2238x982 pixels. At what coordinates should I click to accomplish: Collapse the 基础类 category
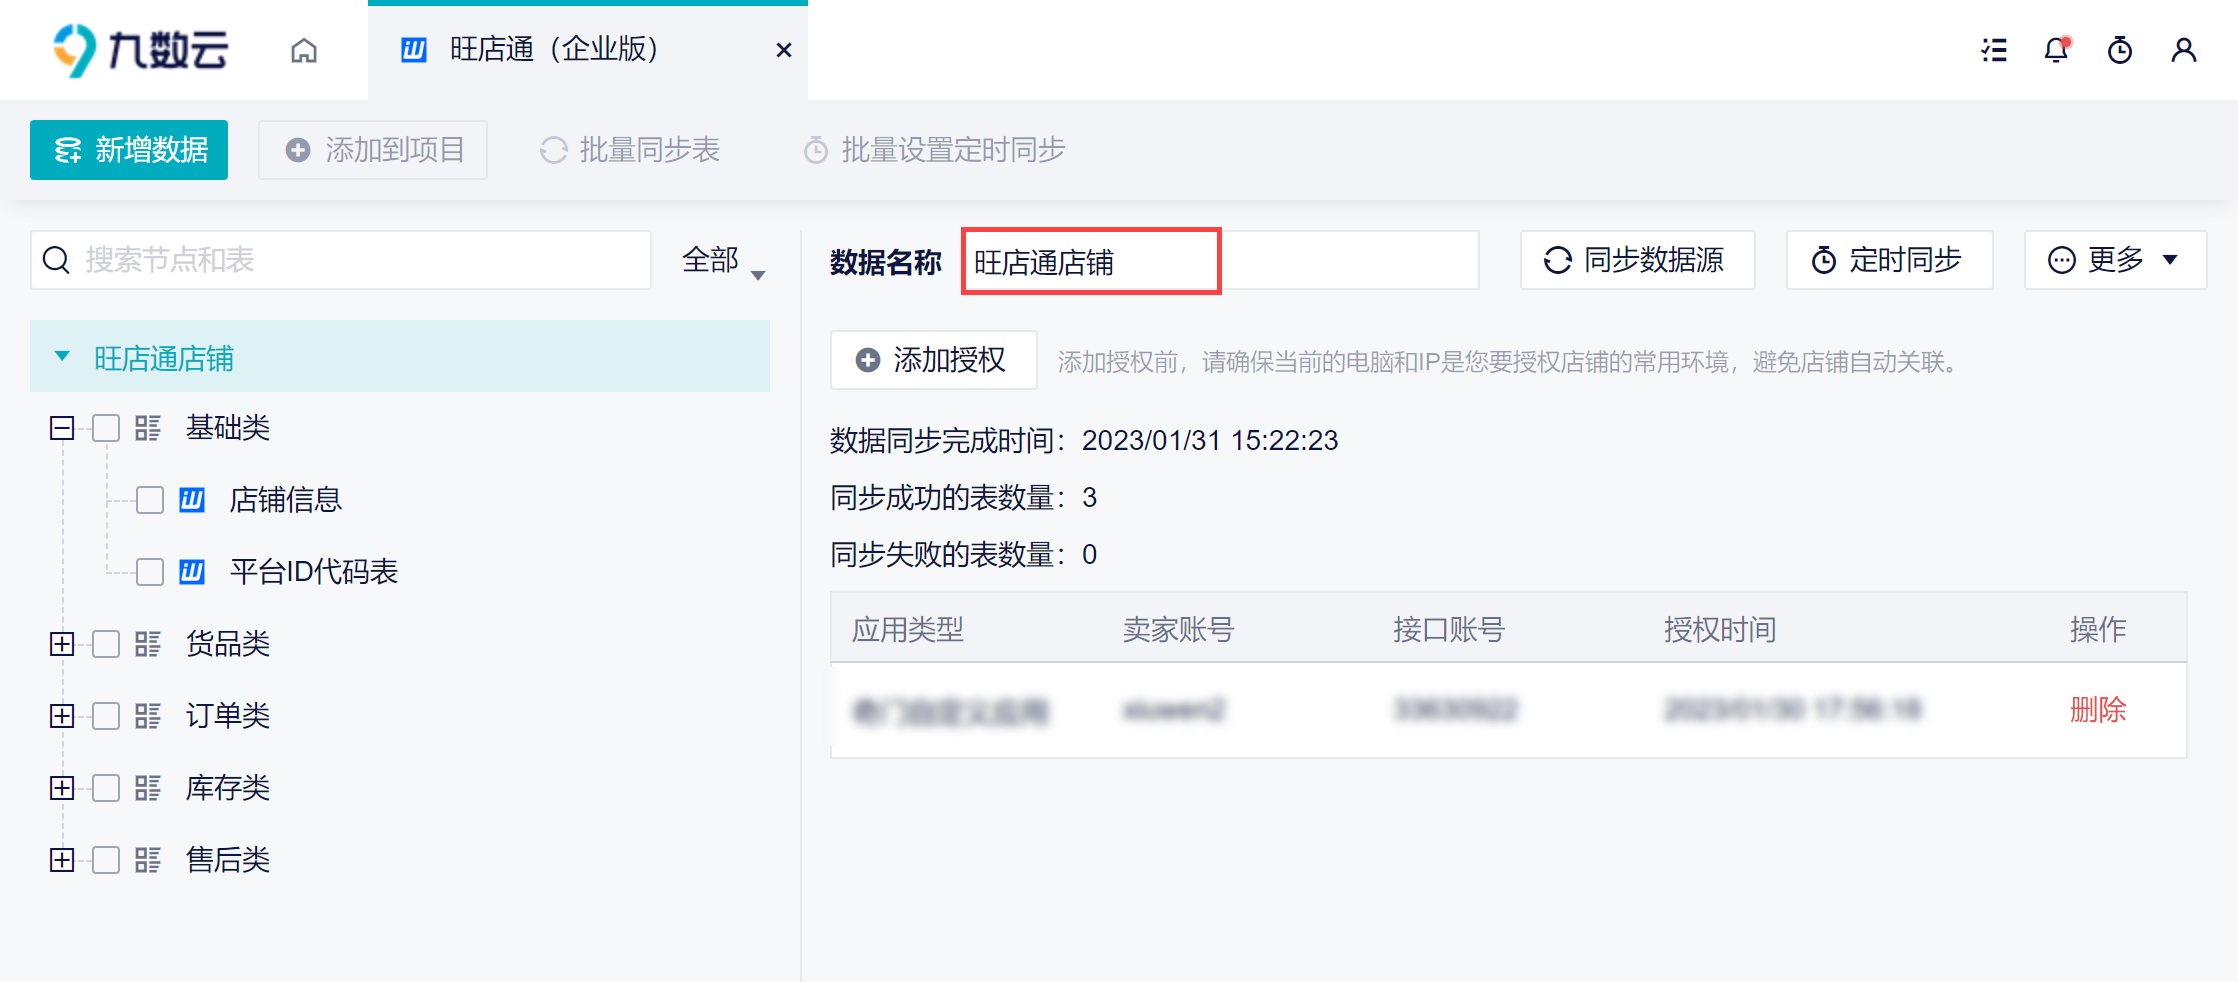(x=62, y=428)
